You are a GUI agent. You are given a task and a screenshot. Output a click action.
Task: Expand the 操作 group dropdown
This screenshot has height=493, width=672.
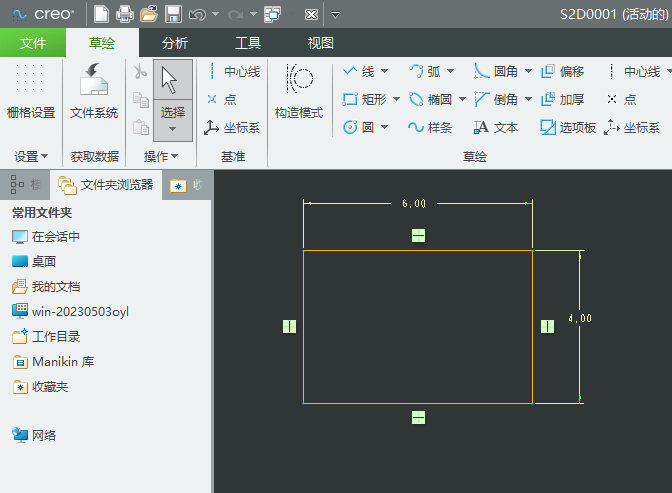pyautogui.click(x=161, y=157)
